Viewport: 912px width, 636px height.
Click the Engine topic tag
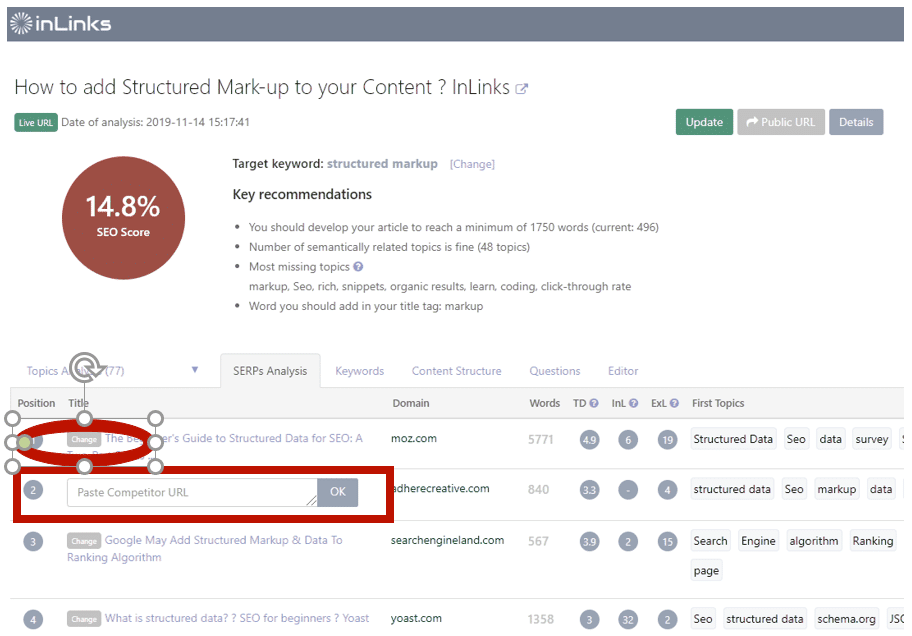[x=758, y=541]
